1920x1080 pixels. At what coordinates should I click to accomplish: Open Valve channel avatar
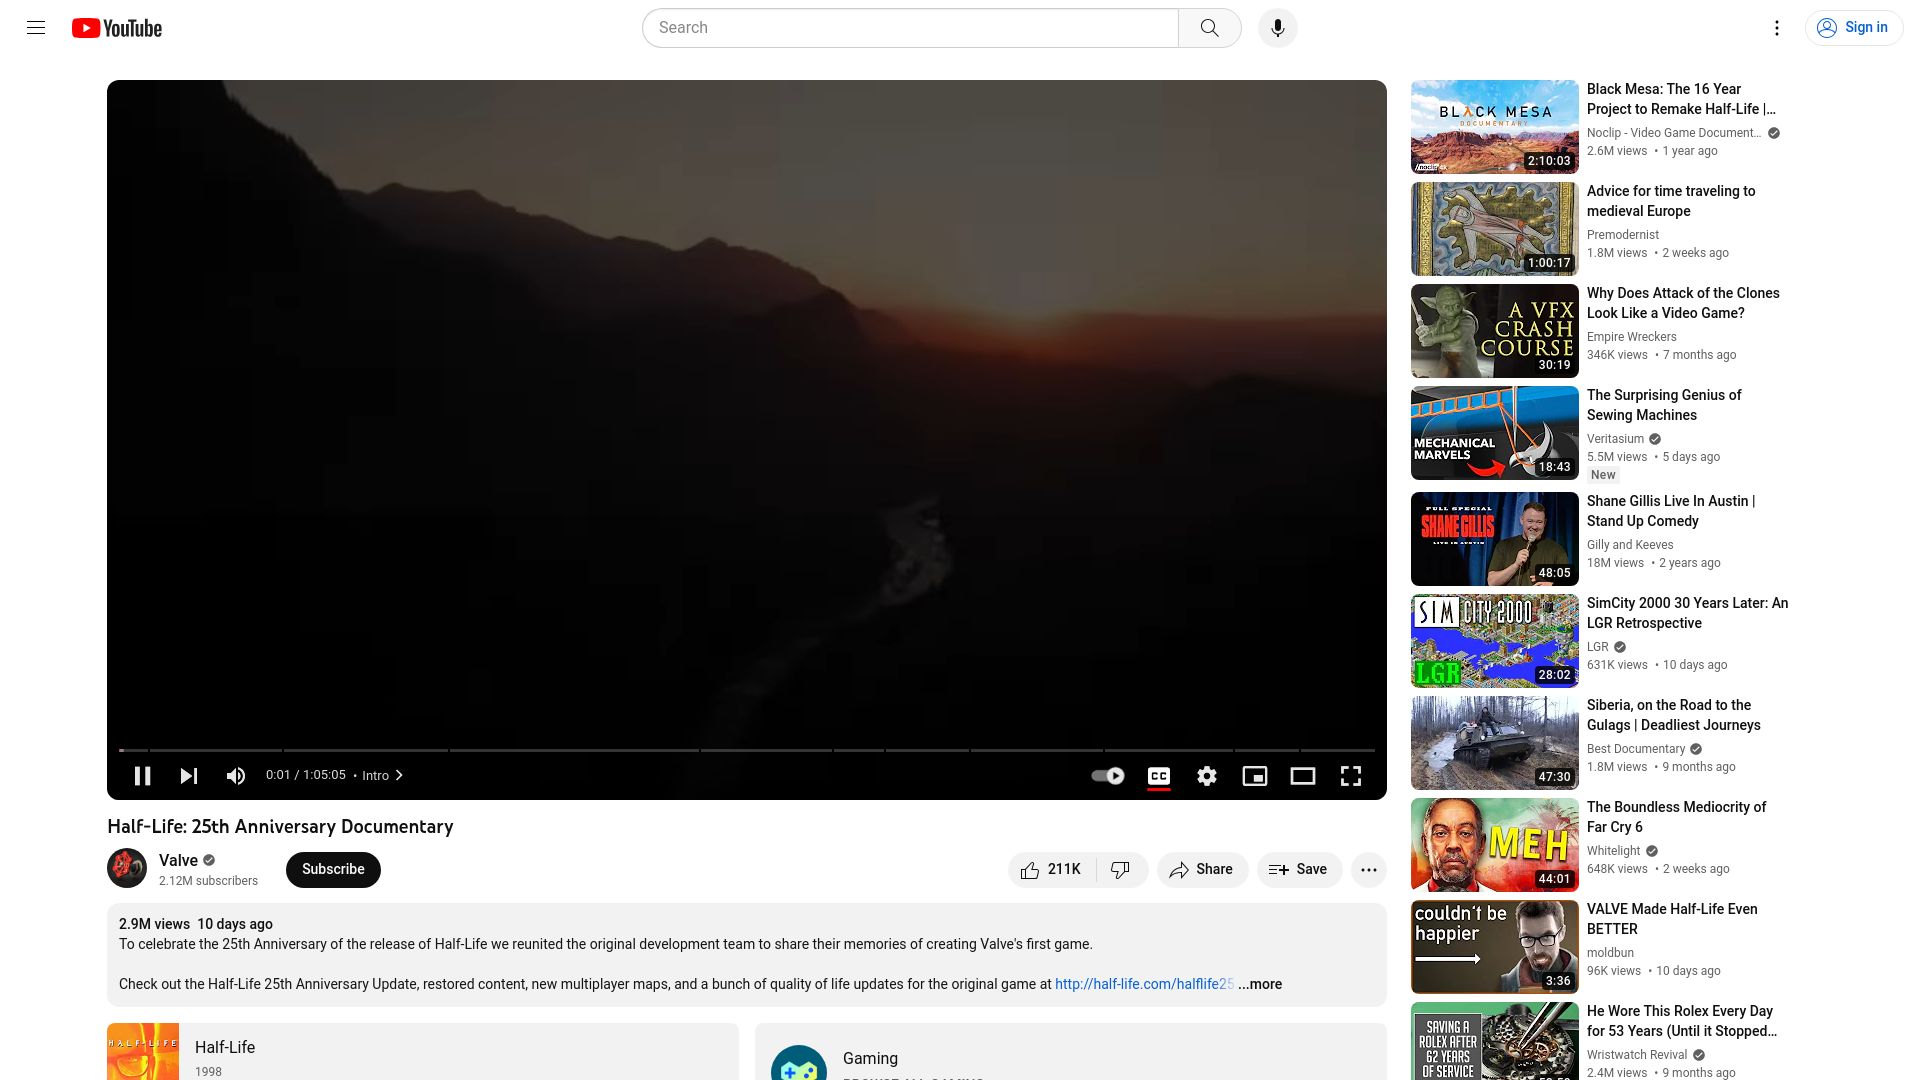(x=127, y=868)
